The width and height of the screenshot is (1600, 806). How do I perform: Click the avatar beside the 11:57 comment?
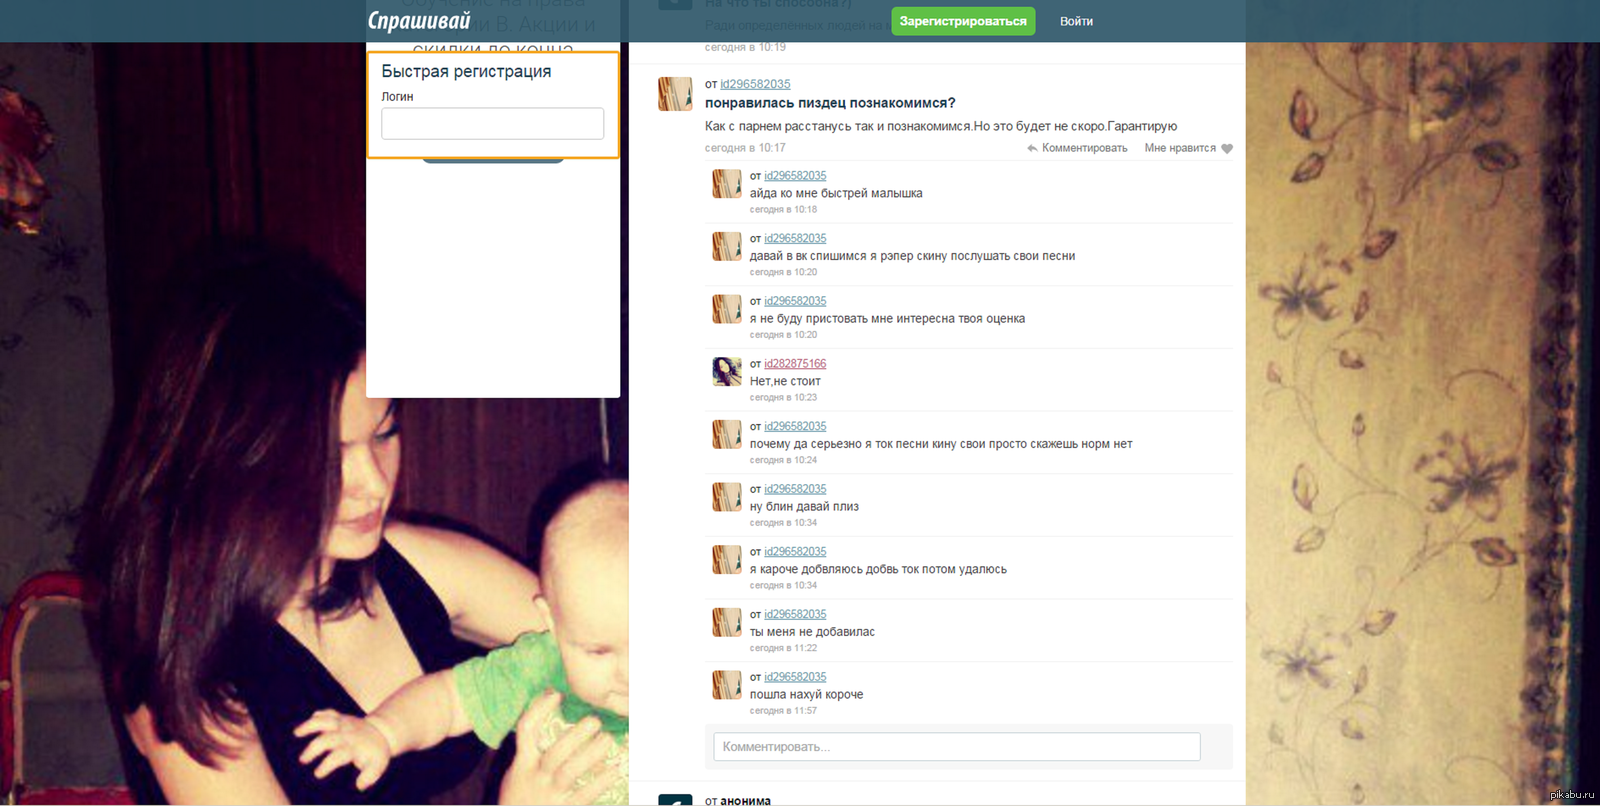click(x=727, y=685)
